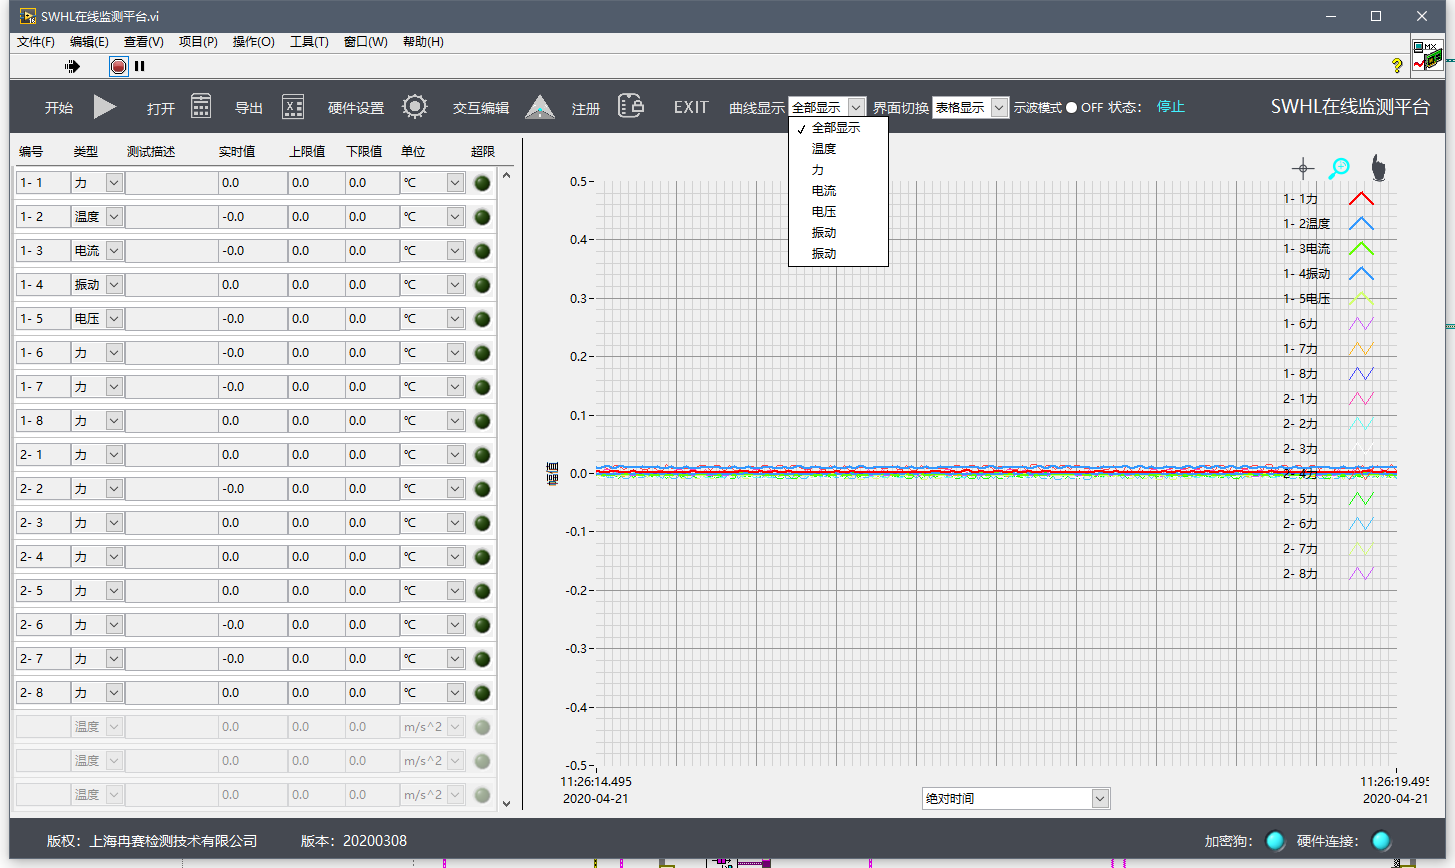Click the over-limit LED for row 1-5
Image resolution: width=1455 pixels, height=868 pixels.
[x=482, y=319]
